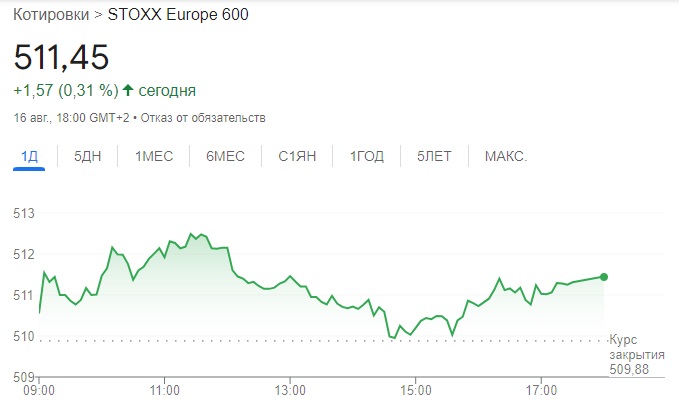The height and width of the screenshot is (406, 679).
Task: Click the STOXX Europe 600 title
Action: coord(178,15)
